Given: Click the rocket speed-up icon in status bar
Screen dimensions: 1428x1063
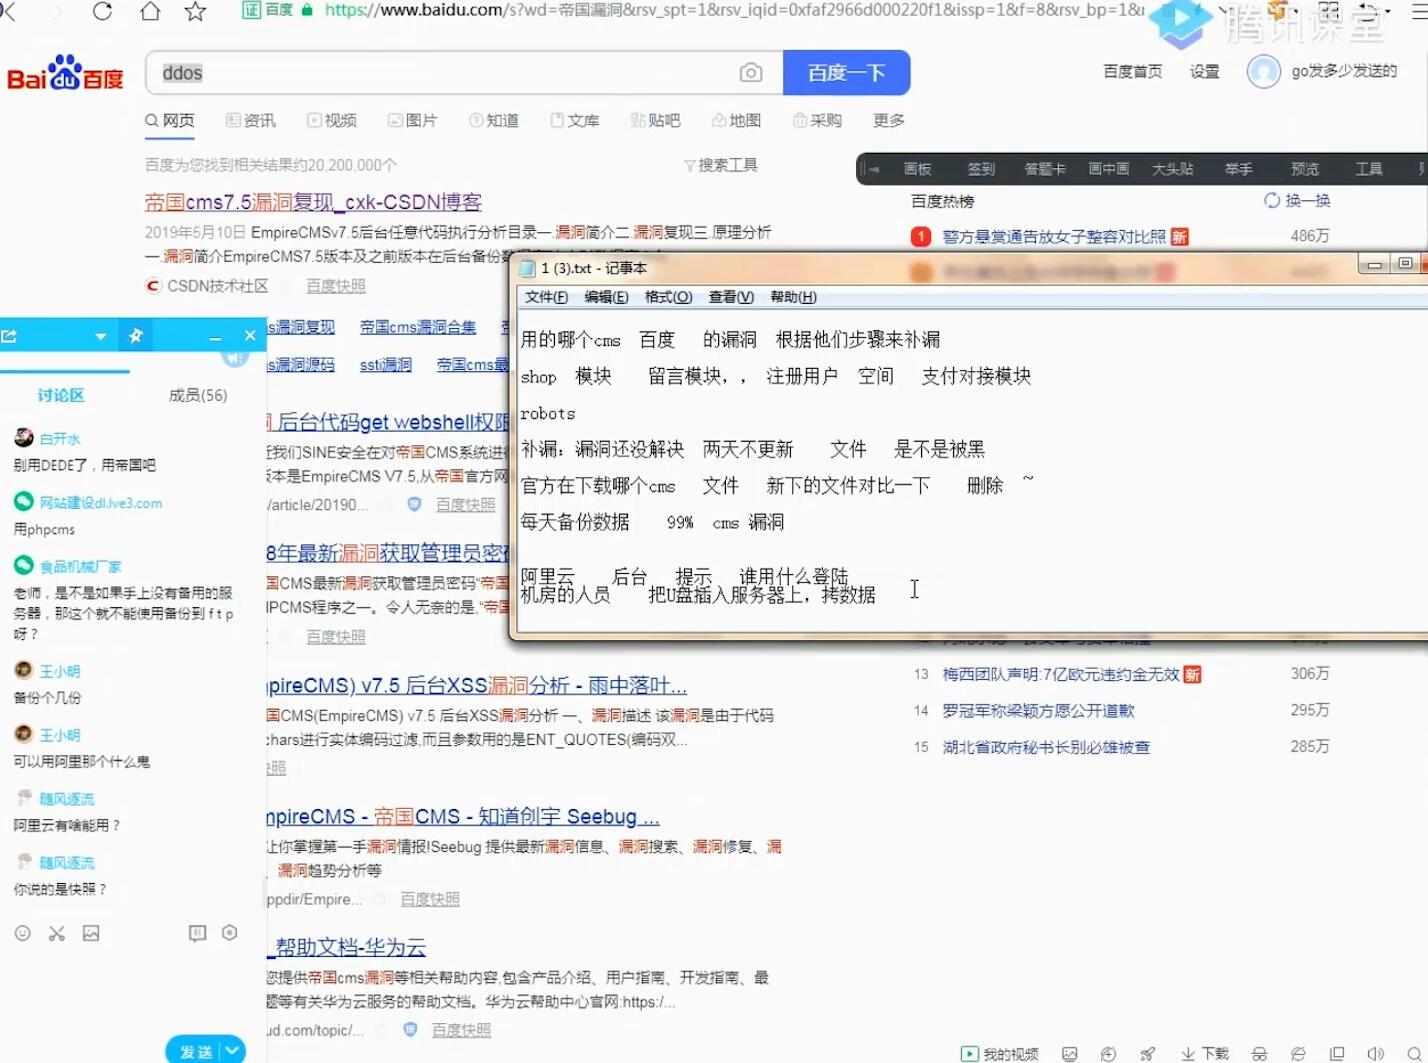Looking at the screenshot, I should pos(1148,1054).
